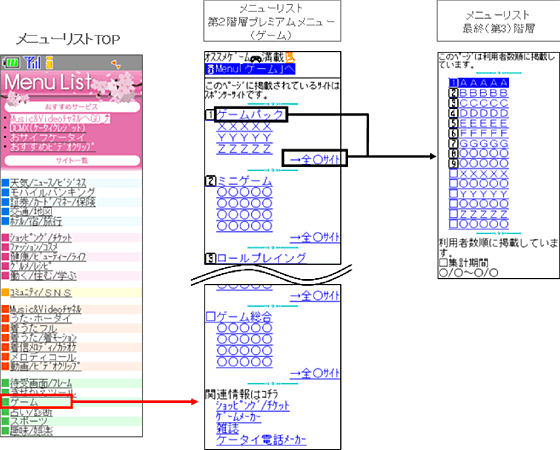Open DCMX(ケータイクレジット) link
This screenshot has width=560, height=450.
(x=48, y=128)
